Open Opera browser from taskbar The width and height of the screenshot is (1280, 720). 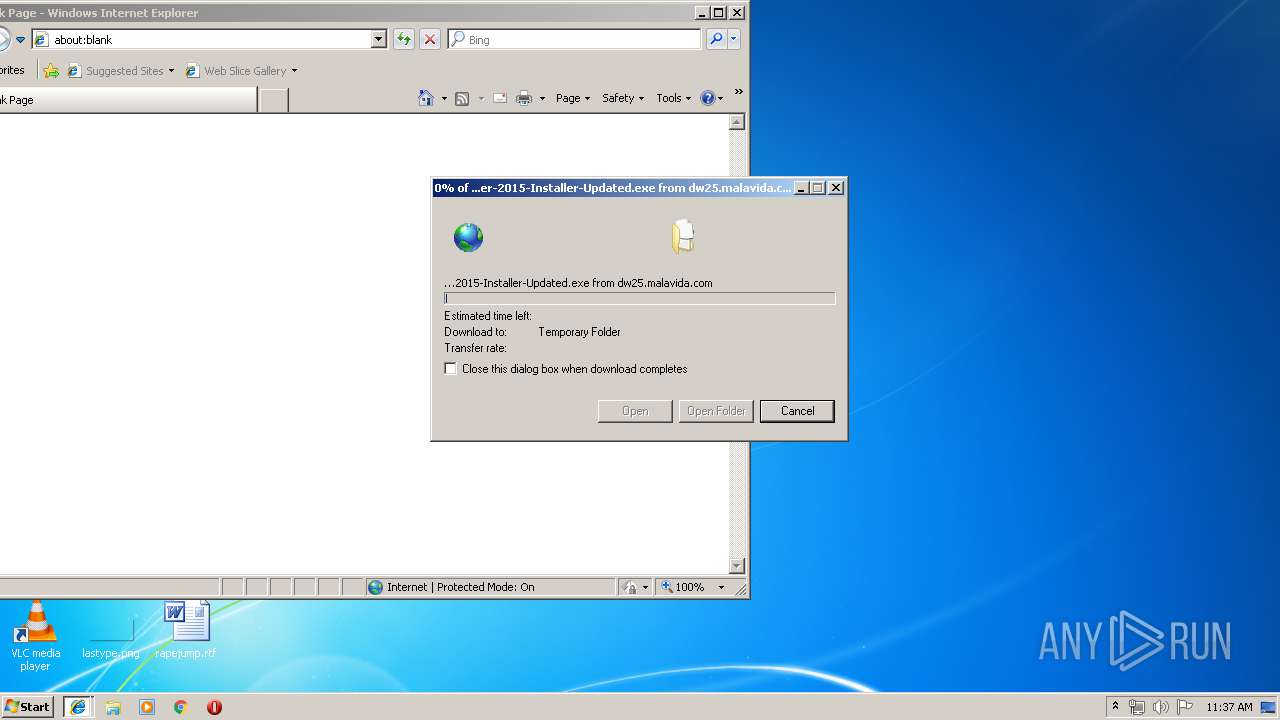click(214, 707)
